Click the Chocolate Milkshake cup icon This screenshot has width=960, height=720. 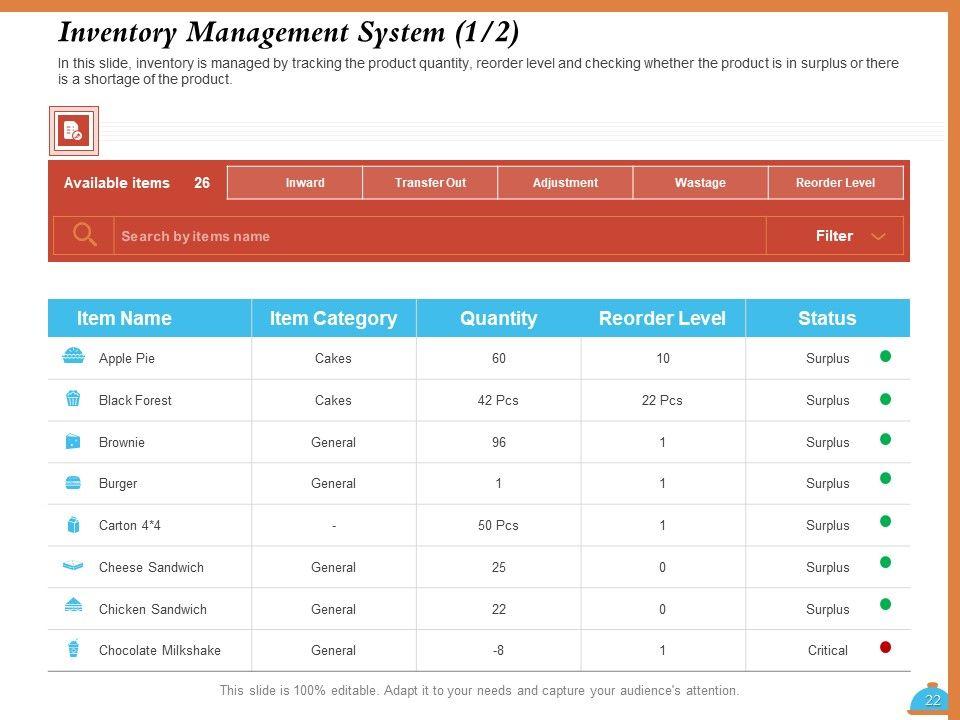[73, 650]
